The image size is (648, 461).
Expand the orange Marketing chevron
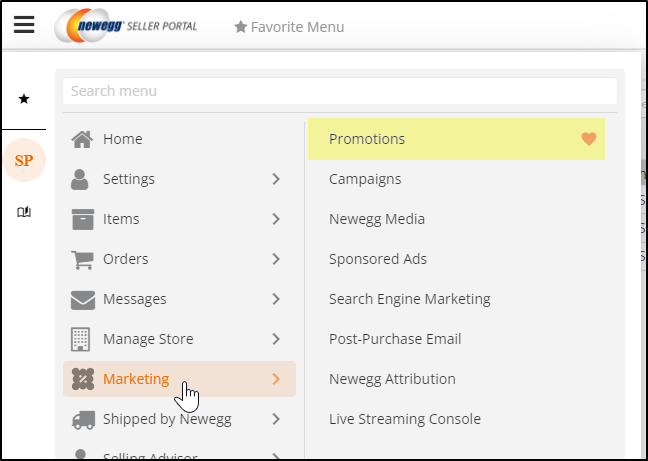point(276,379)
